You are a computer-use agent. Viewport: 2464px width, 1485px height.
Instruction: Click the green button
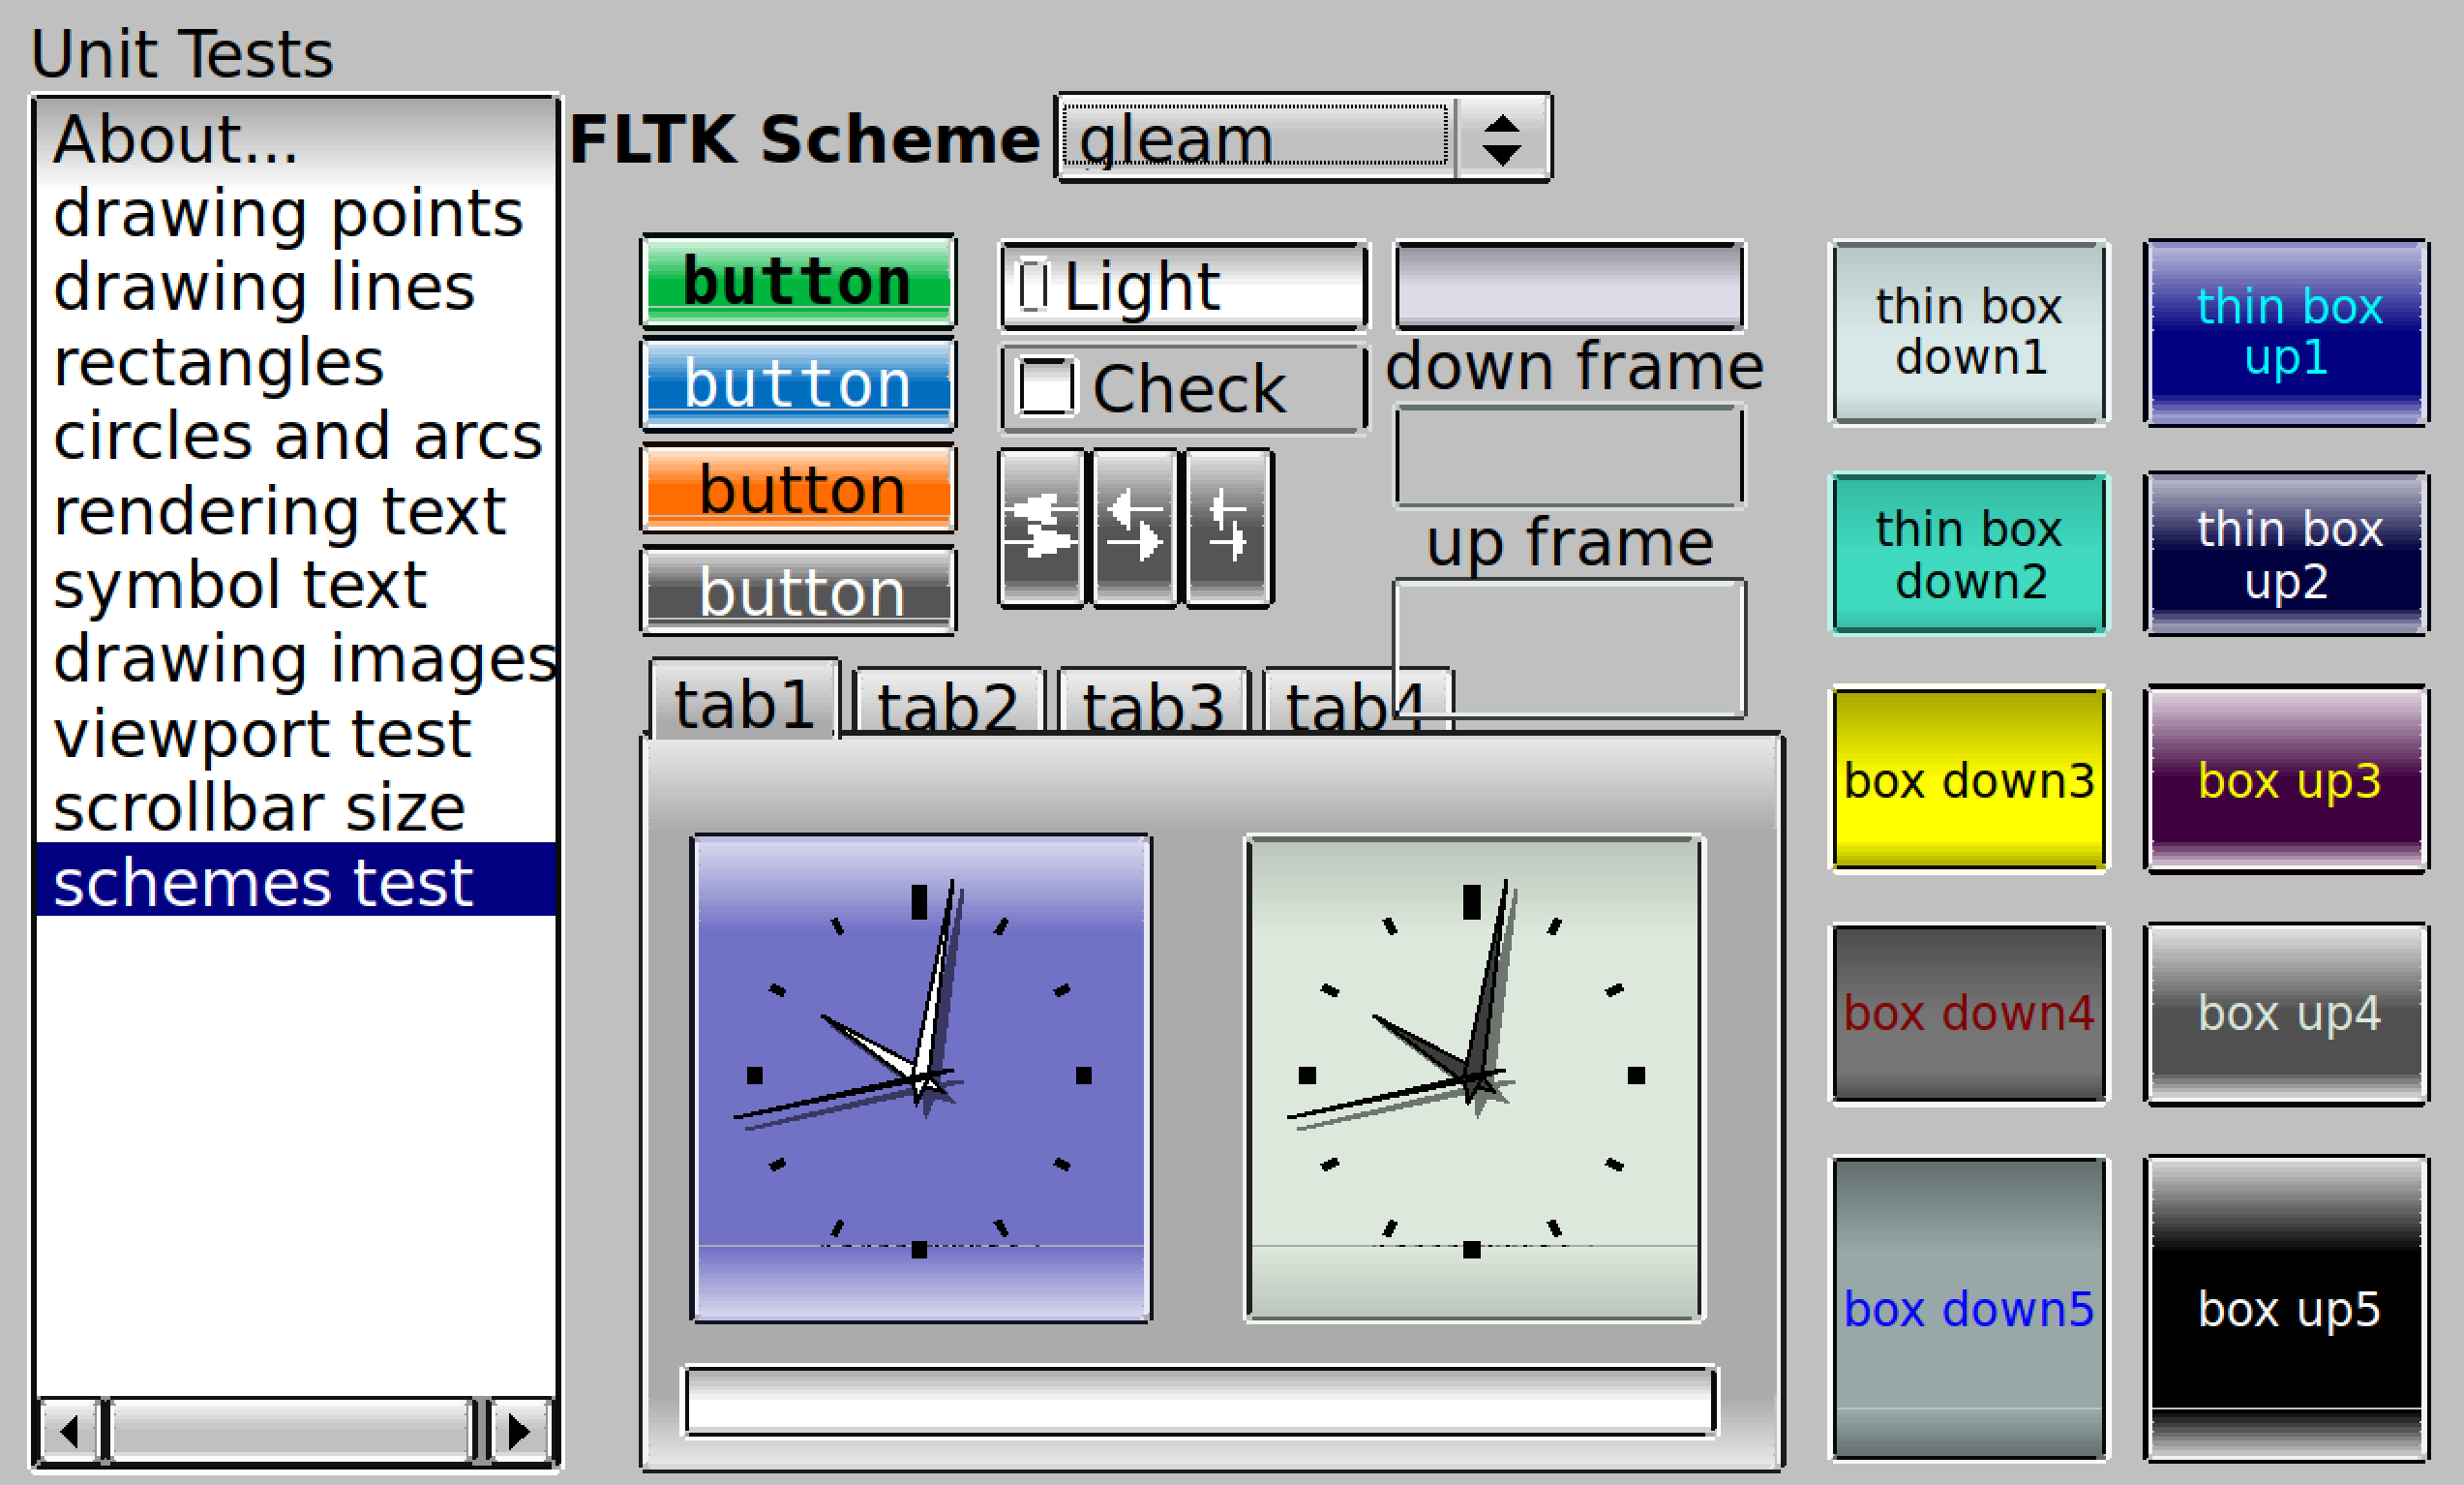coord(798,280)
